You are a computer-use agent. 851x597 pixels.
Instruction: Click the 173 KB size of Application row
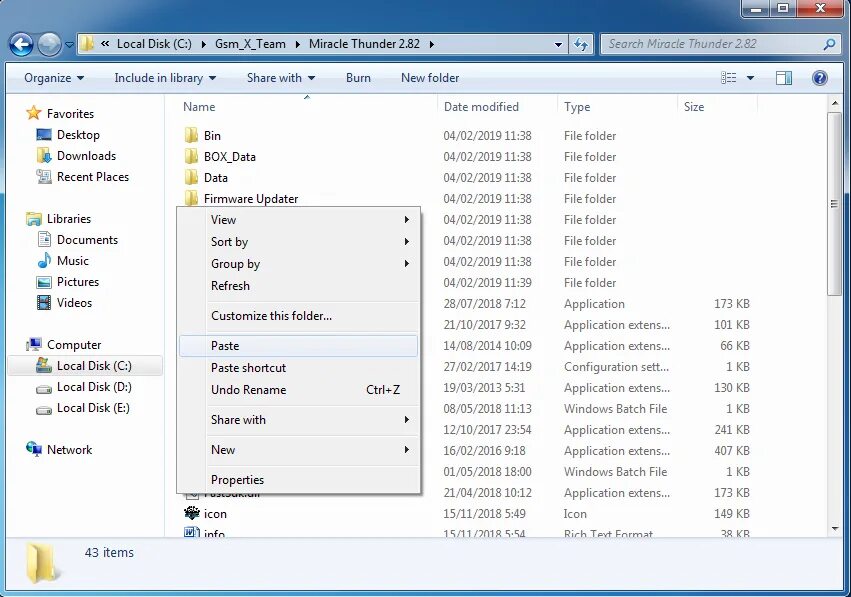pos(732,304)
